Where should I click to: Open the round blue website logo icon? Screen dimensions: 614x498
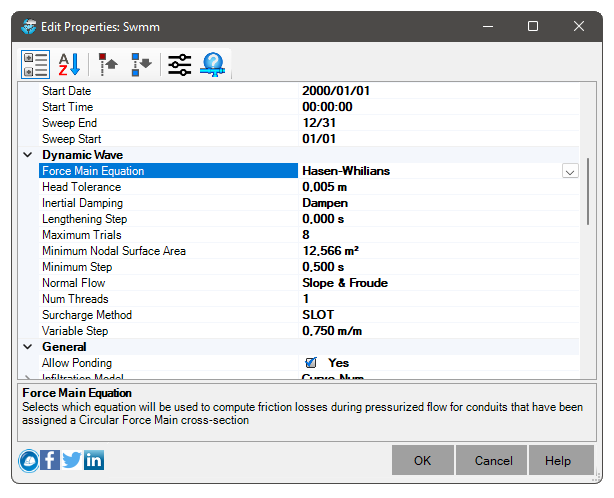(x=29, y=461)
